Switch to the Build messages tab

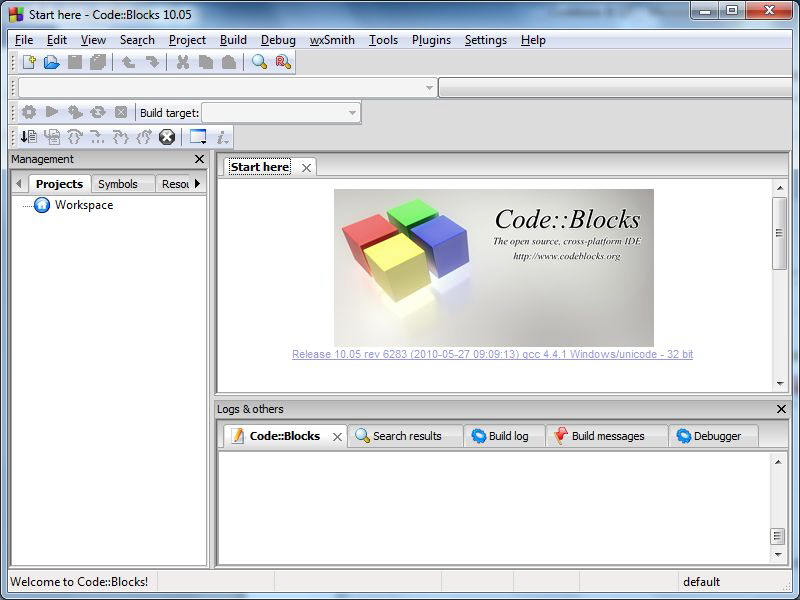point(608,436)
